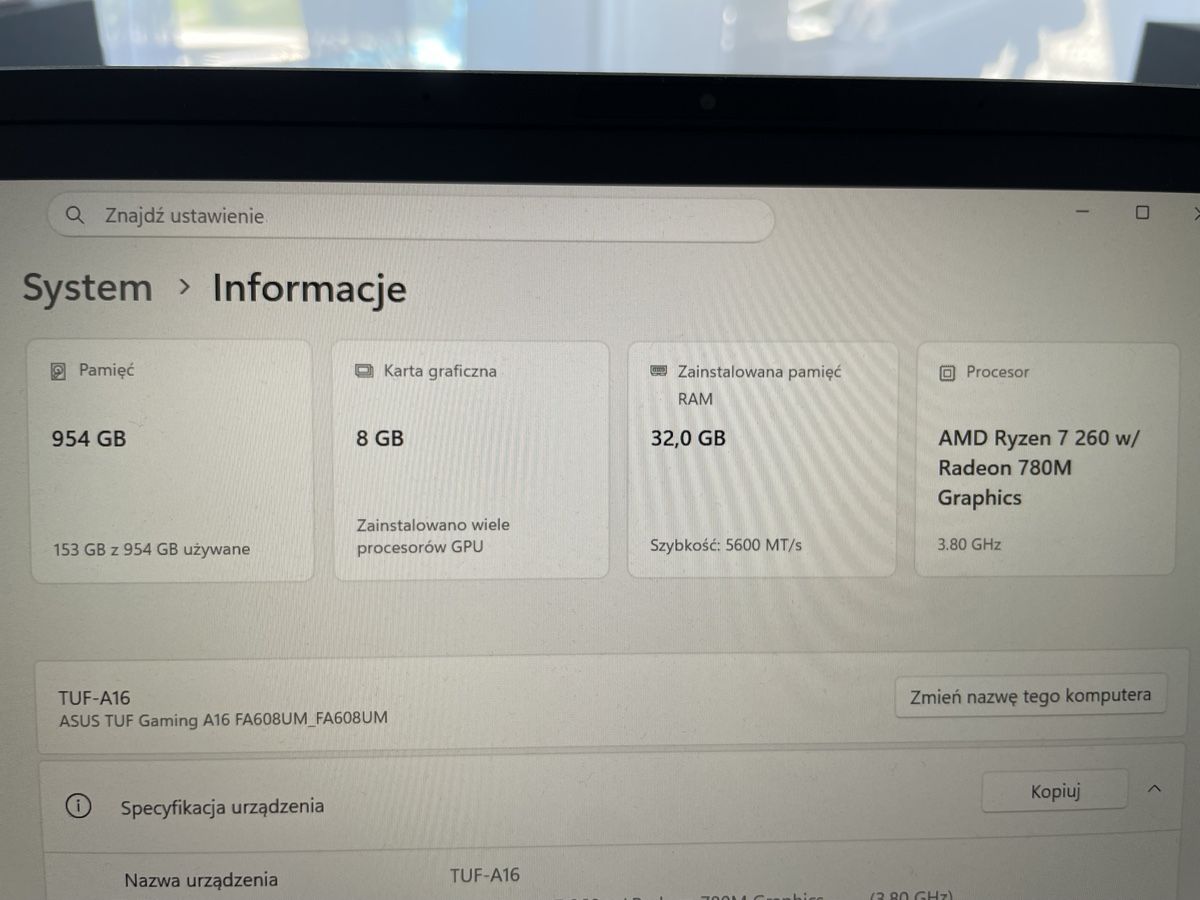The image size is (1200, 900).
Task: Click the 'TUF-A16' computer name heading
Action: click(x=94, y=697)
